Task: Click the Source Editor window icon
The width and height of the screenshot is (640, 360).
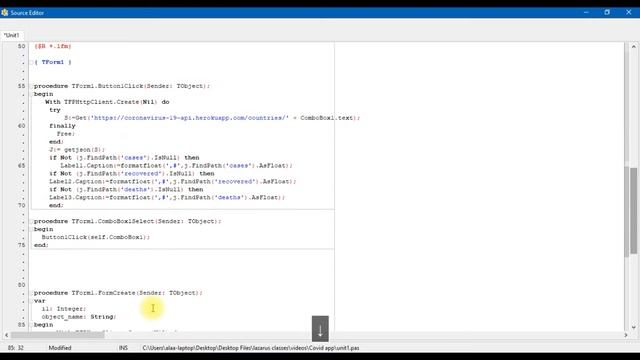Action: click(4, 13)
